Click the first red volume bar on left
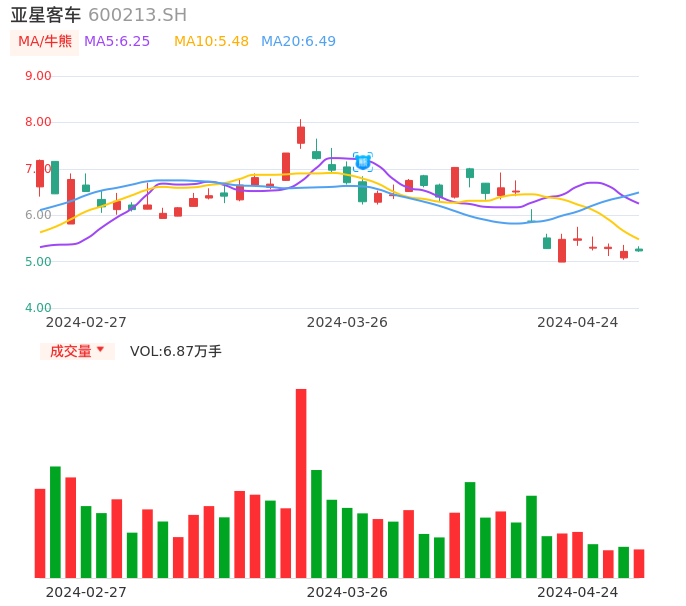This screenshot has width=686, height=606. pos(40,532)
